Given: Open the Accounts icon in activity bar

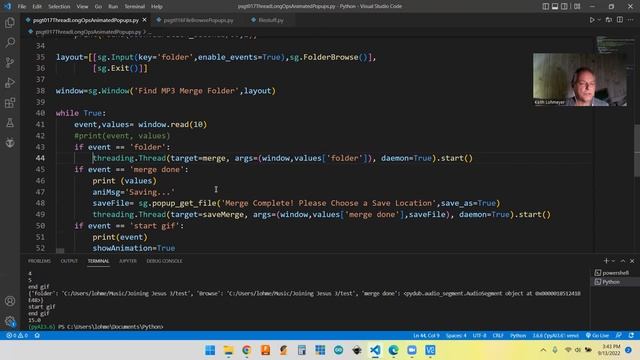Looking at the screenshot, I should [10, 301].
